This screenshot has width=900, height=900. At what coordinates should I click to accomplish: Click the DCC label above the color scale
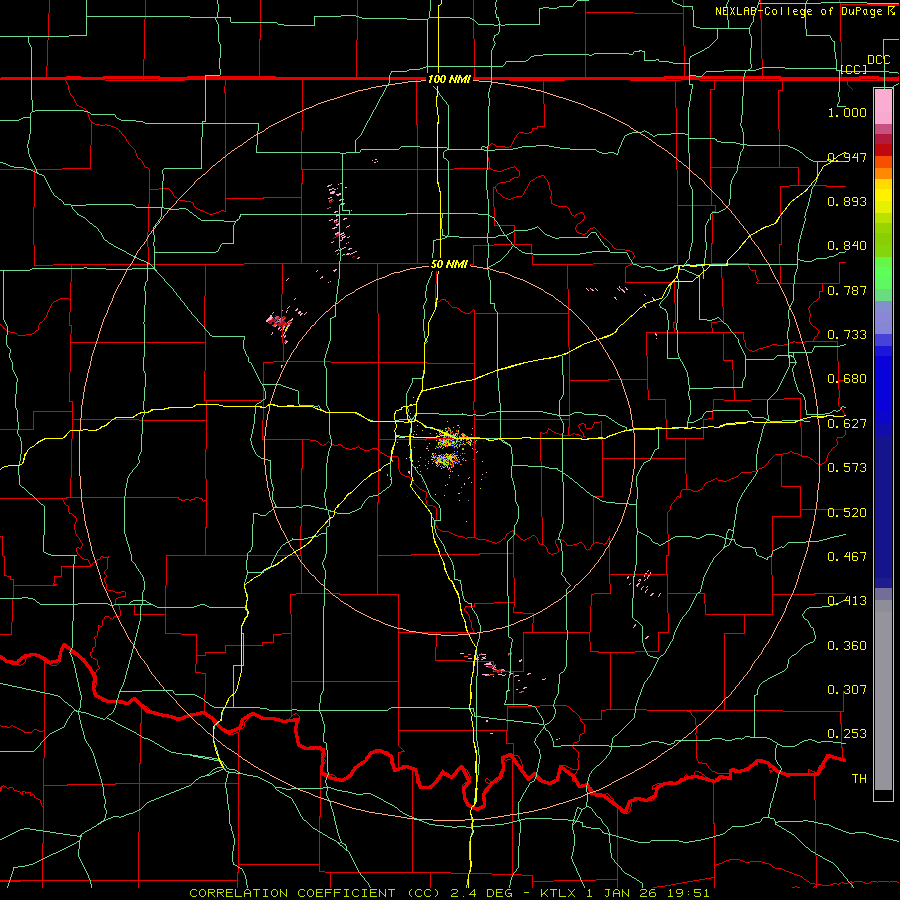click(878, 60)
